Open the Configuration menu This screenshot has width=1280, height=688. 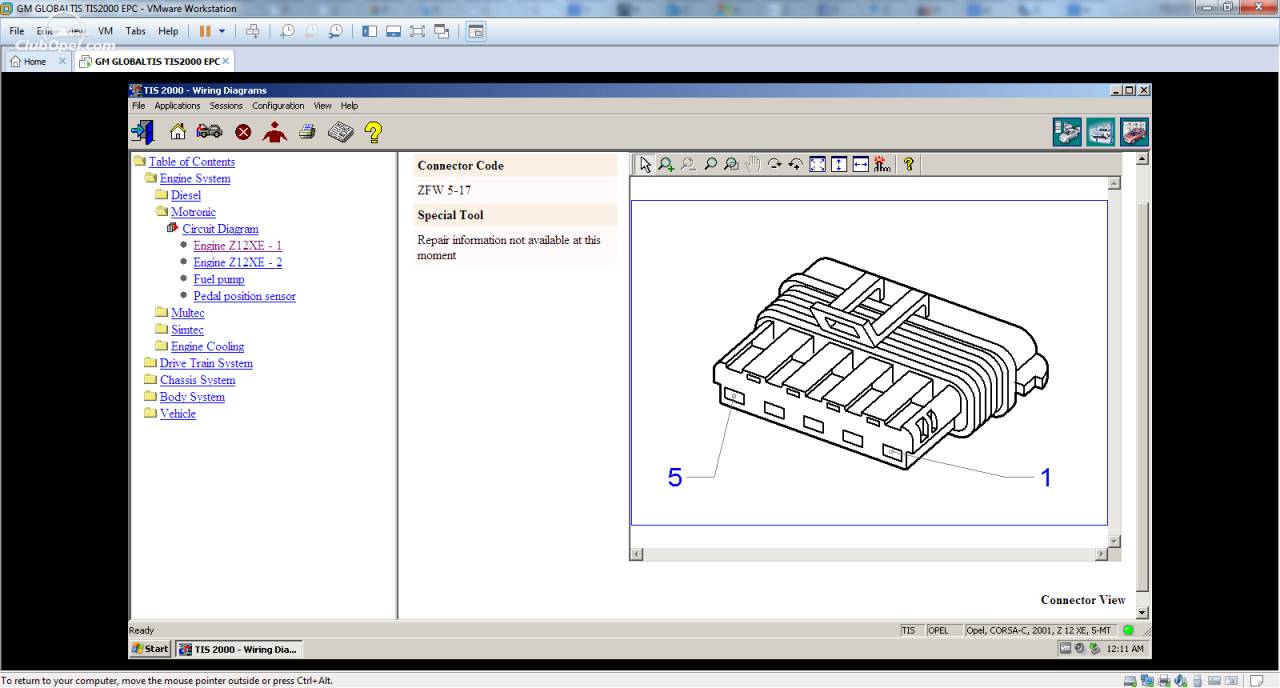278,106
